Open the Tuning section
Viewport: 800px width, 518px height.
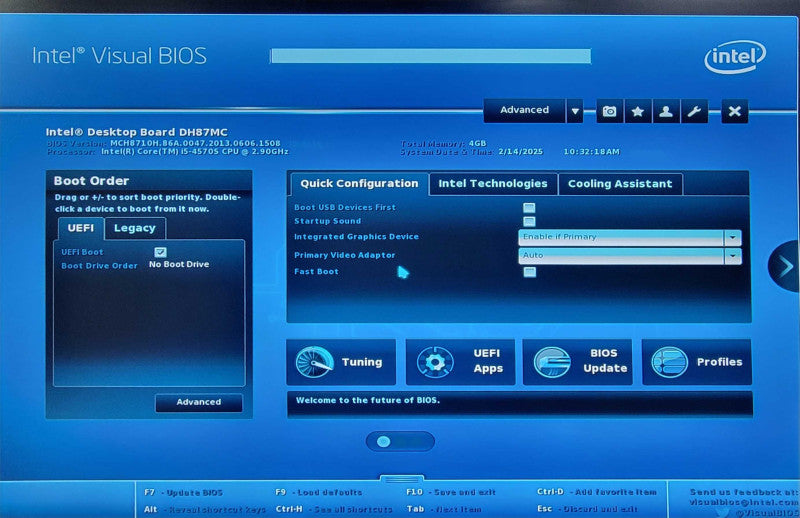(x=341, y=362)
